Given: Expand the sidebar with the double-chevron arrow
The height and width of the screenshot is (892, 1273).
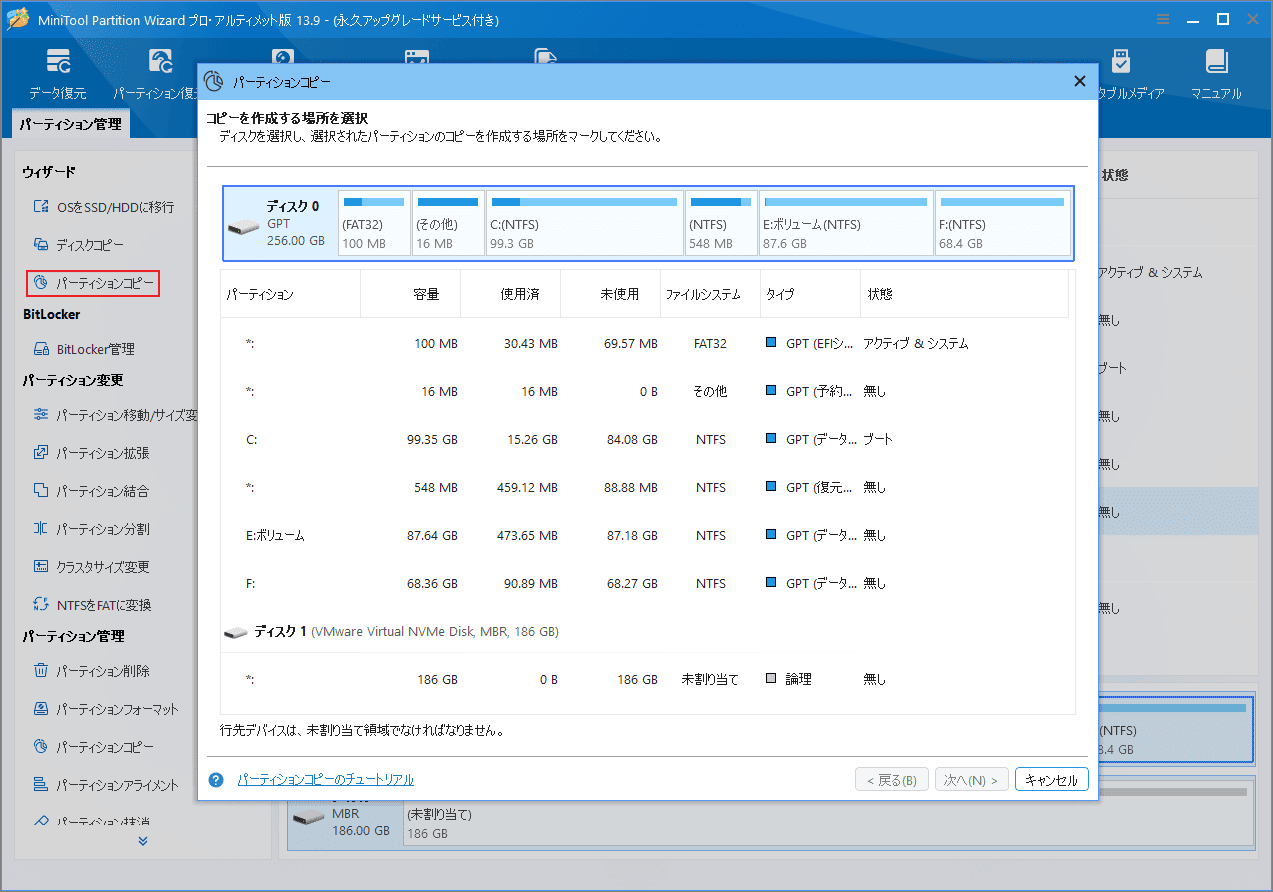Looking at the screenshot, I should point(143,841).
